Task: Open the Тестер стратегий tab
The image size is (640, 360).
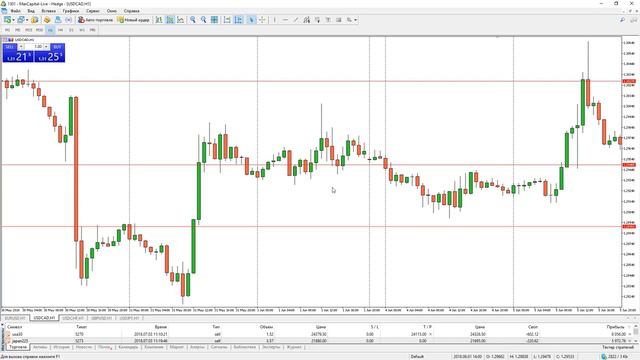Action: pyautogui.click(x=618, y=347)
